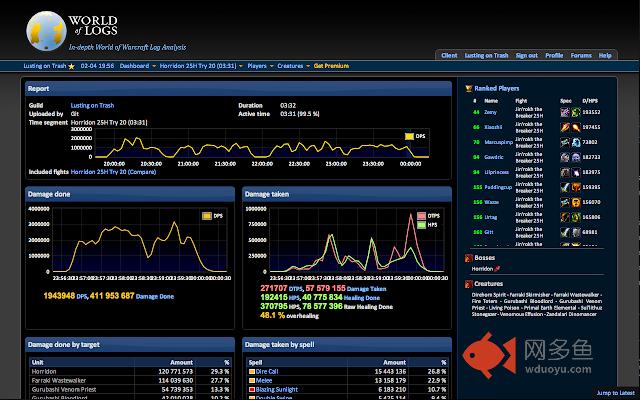Image resolution: width=640 pixels, height=400 pixels.
Task: Open the Client tab
Action: (x=449, y=56)
